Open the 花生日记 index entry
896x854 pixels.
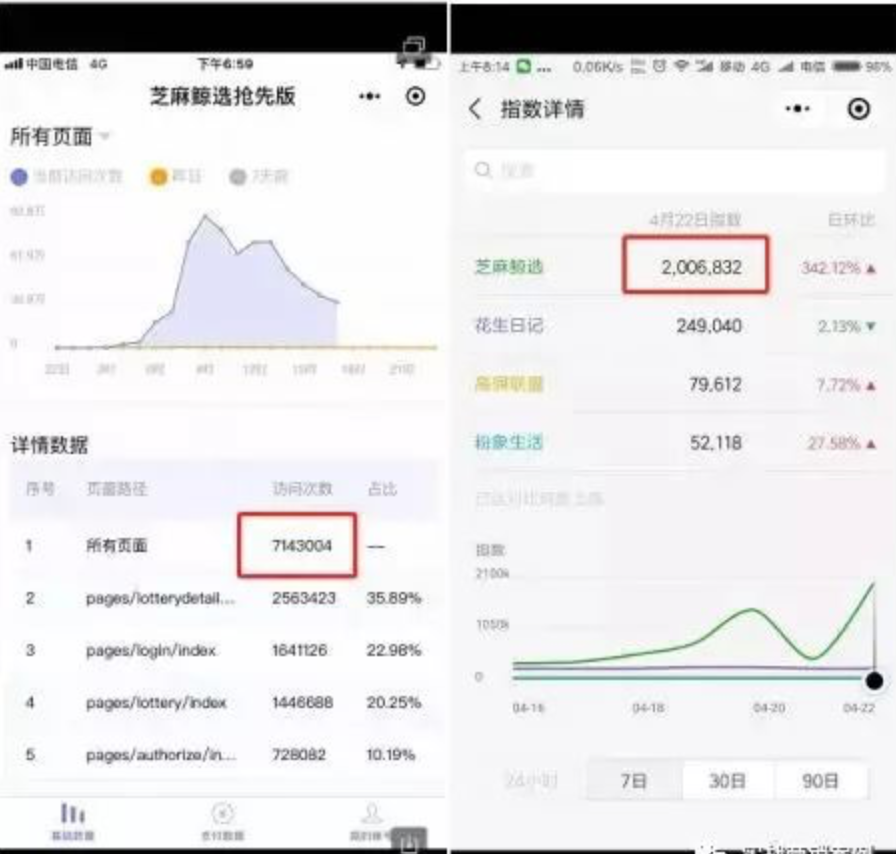pyautogui.click(x=509, y=325)
